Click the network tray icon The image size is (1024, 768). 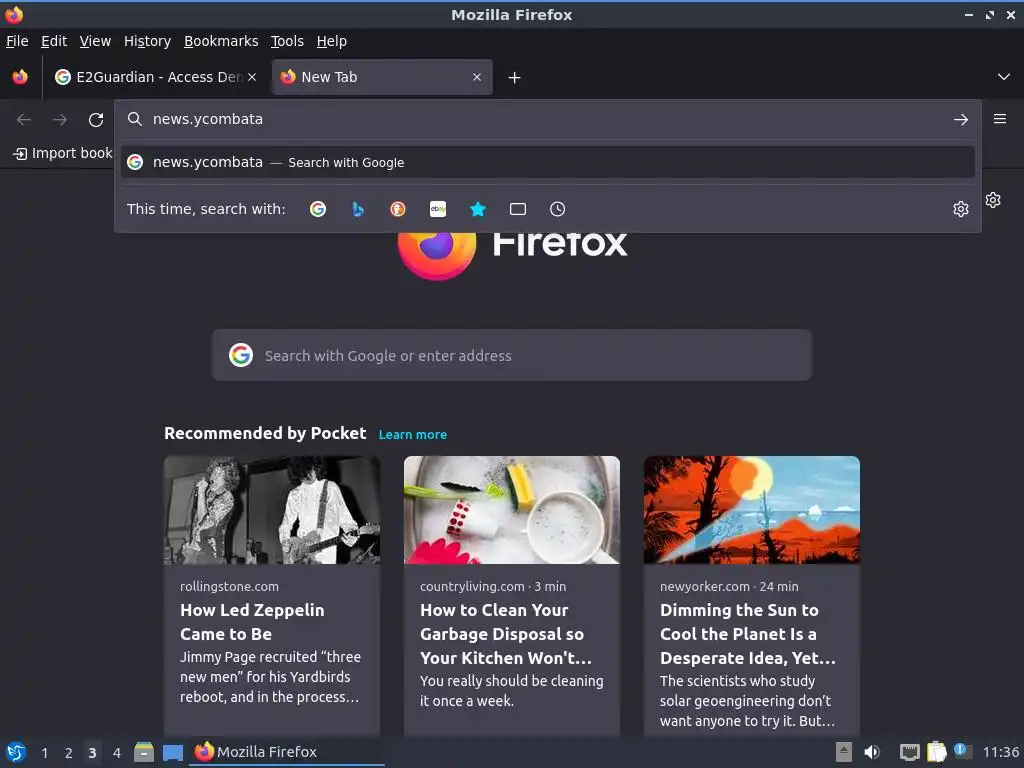pyautogui.click(x=910, y=752)
